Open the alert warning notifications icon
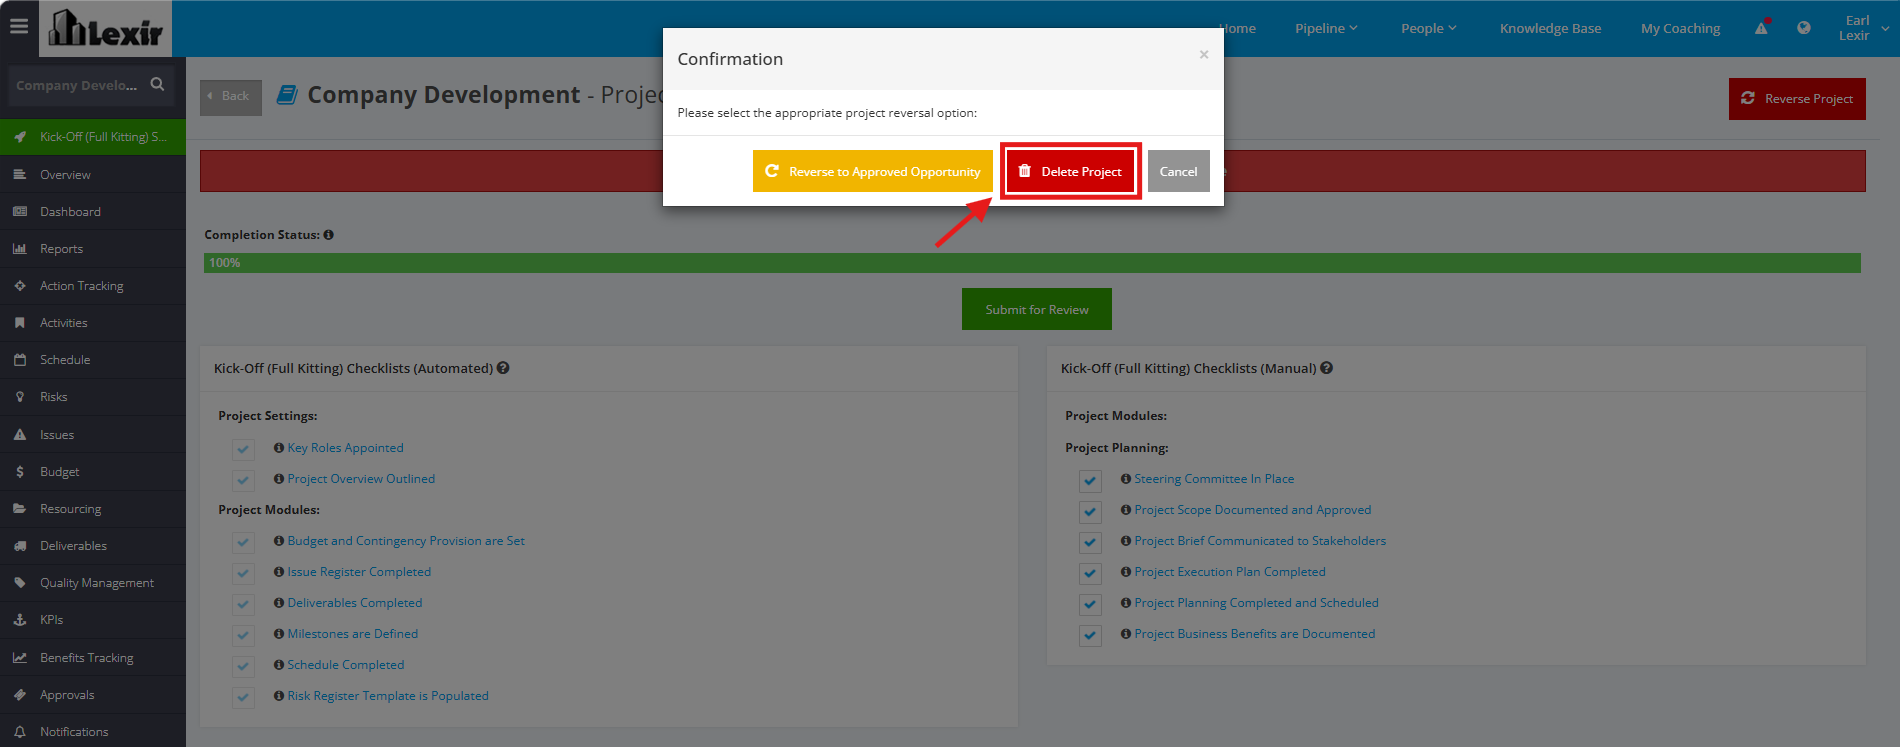 [x=1761, y=28]
